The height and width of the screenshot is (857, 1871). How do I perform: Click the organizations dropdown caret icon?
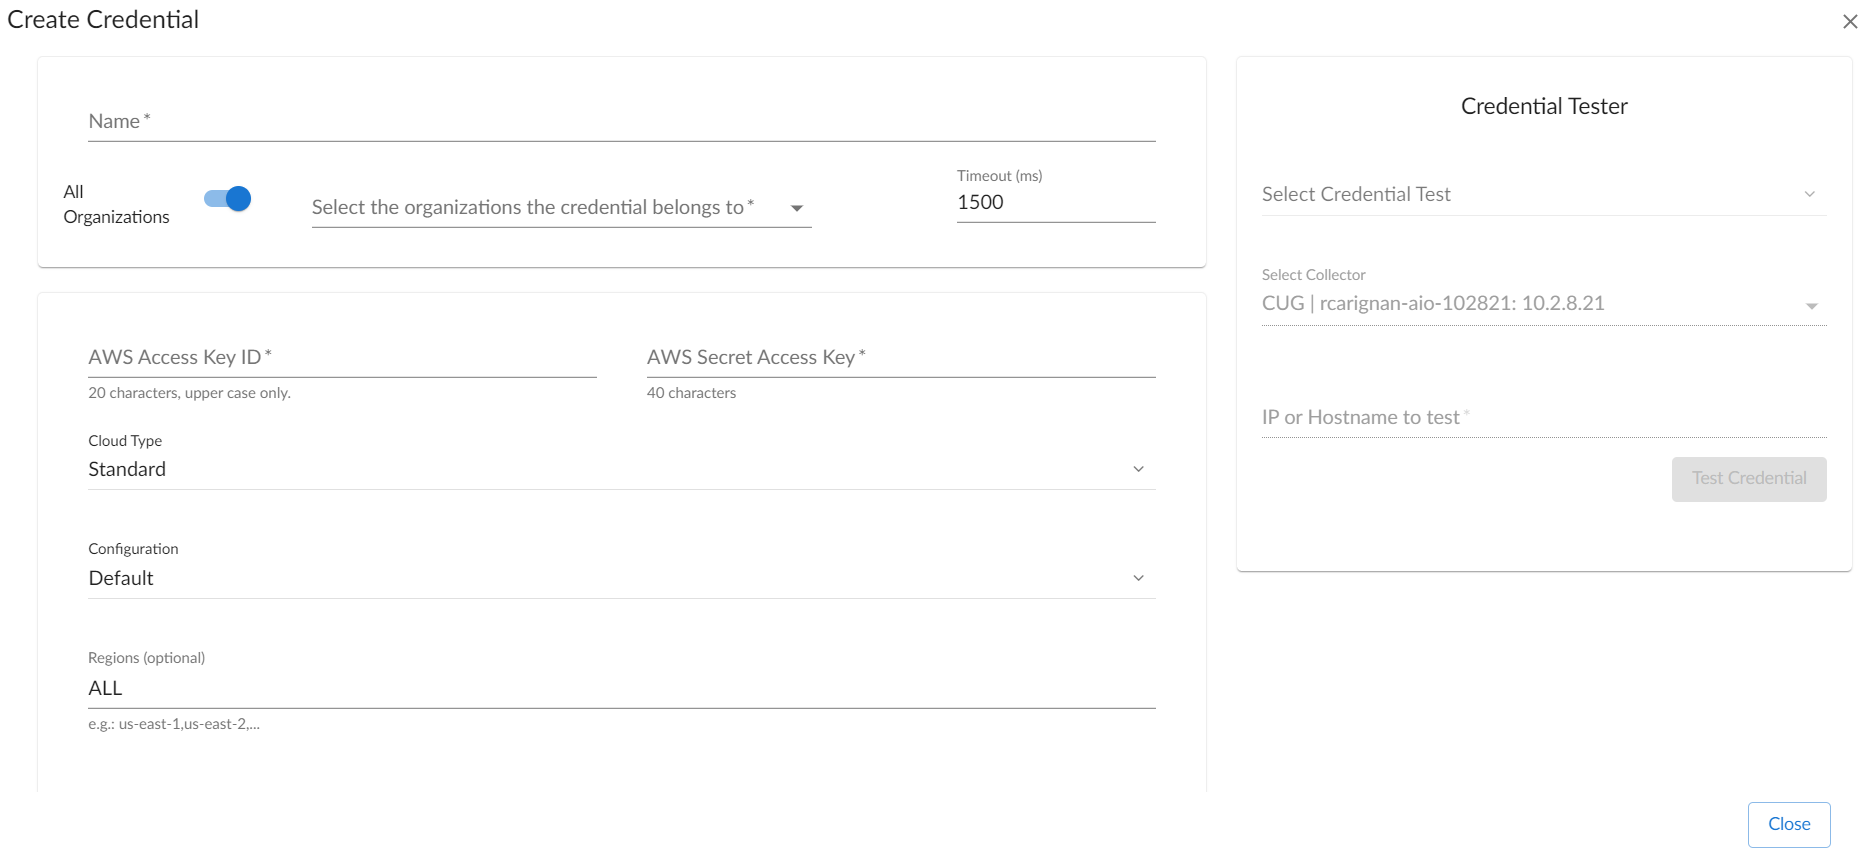coord(797,209)
